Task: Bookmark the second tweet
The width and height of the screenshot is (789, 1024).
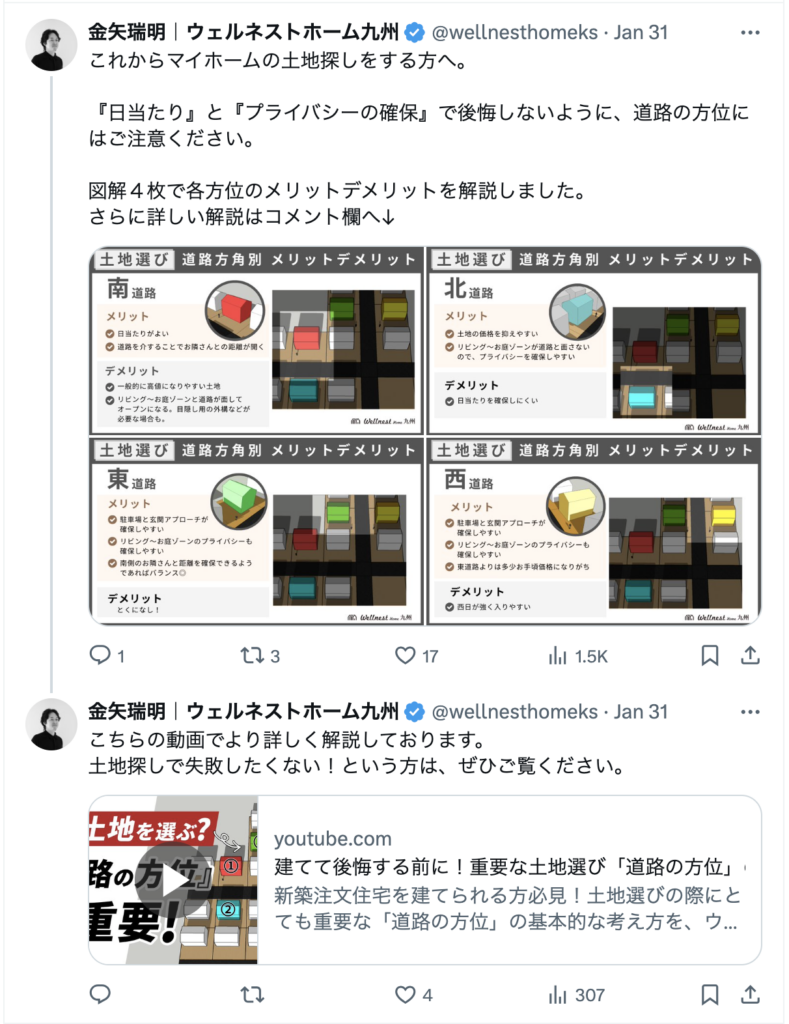Action: coord(709,995)
